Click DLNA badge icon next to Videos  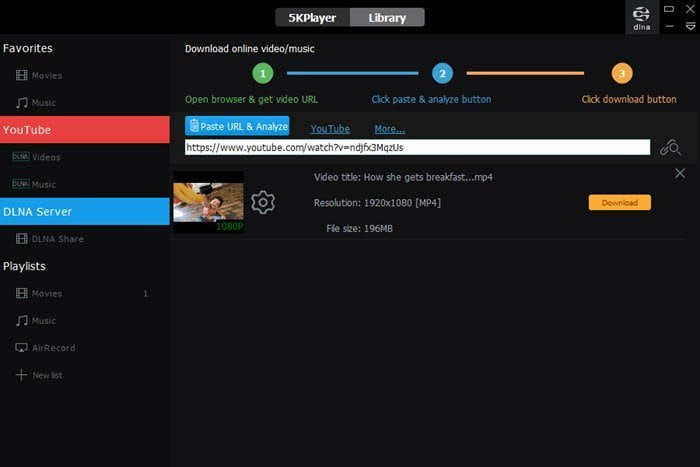pos(21,156)
